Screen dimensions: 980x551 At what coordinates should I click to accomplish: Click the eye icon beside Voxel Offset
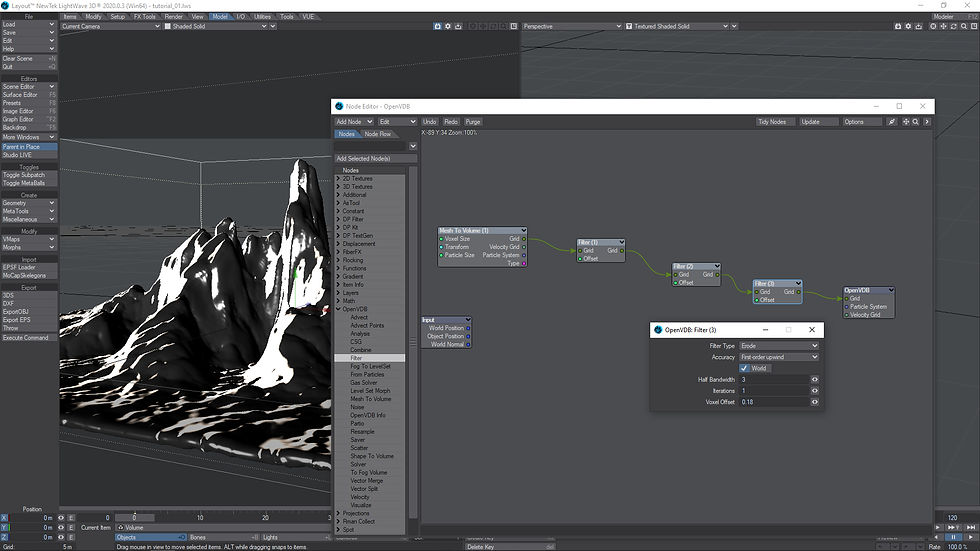click(x=815, y=401)
